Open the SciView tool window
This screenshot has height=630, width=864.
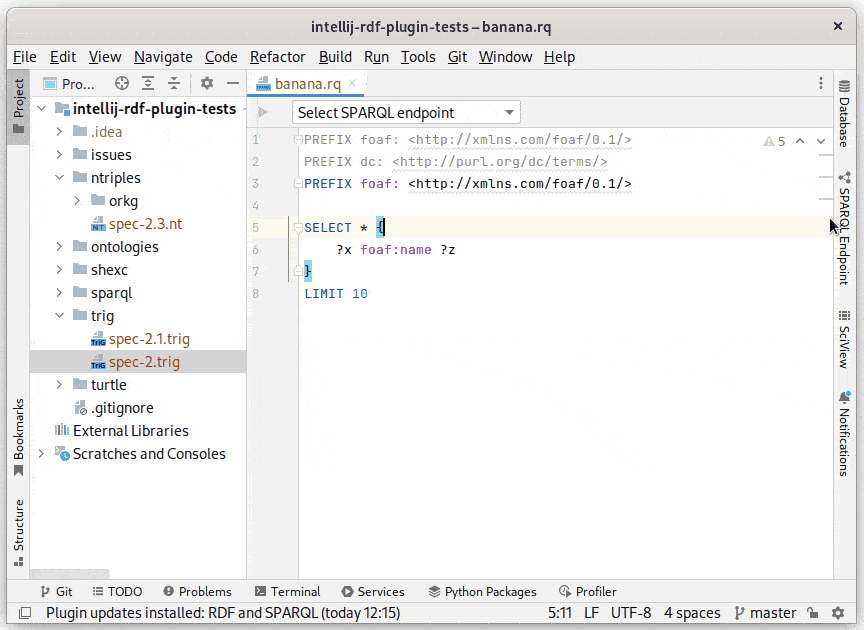click(844, 339)
